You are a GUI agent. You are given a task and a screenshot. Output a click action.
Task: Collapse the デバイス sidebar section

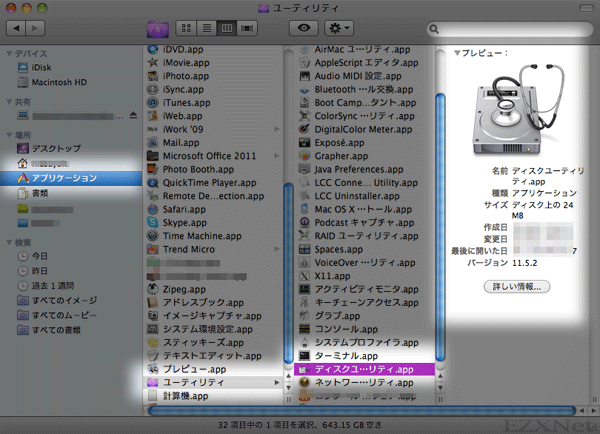10,54
